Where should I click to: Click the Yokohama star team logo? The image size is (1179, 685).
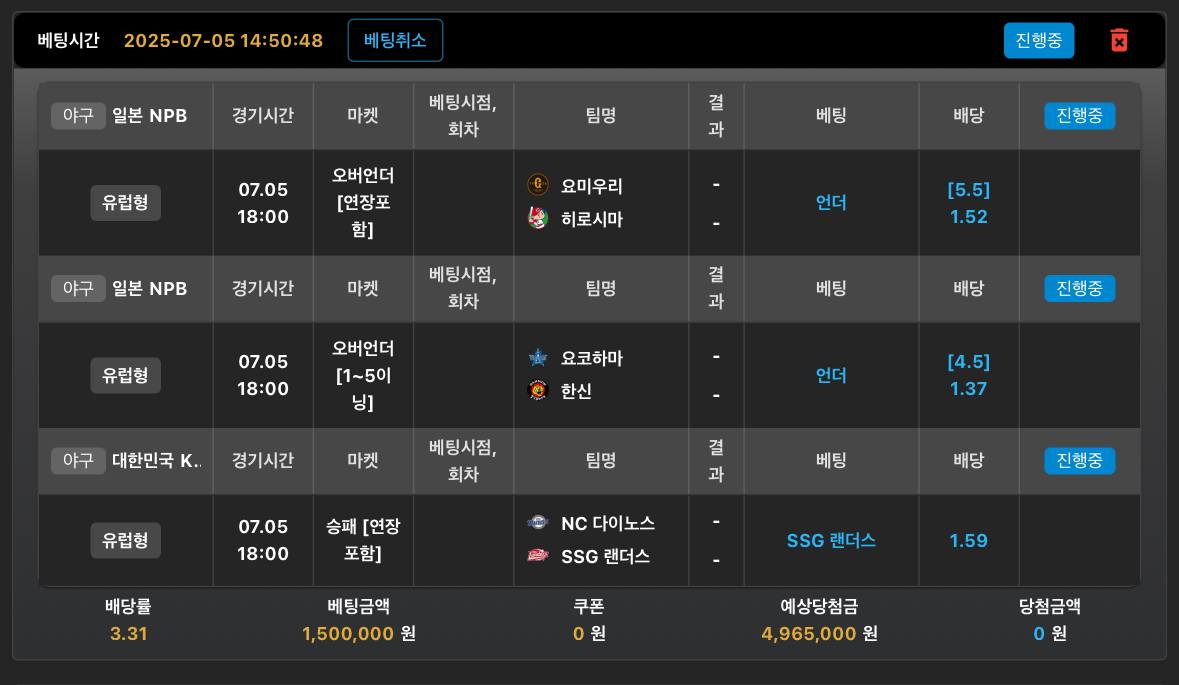tap(538, 358)
